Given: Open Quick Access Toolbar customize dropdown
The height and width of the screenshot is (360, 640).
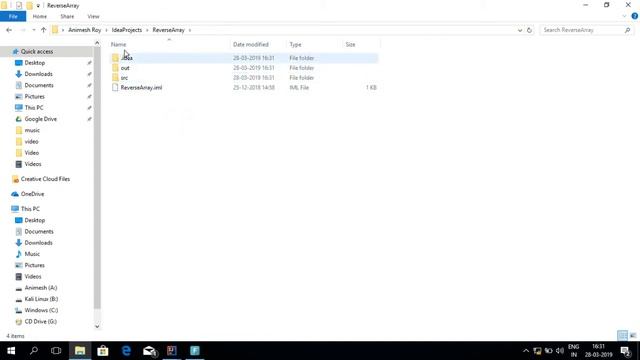Looking at the screenshot, I should pos(38,6).
